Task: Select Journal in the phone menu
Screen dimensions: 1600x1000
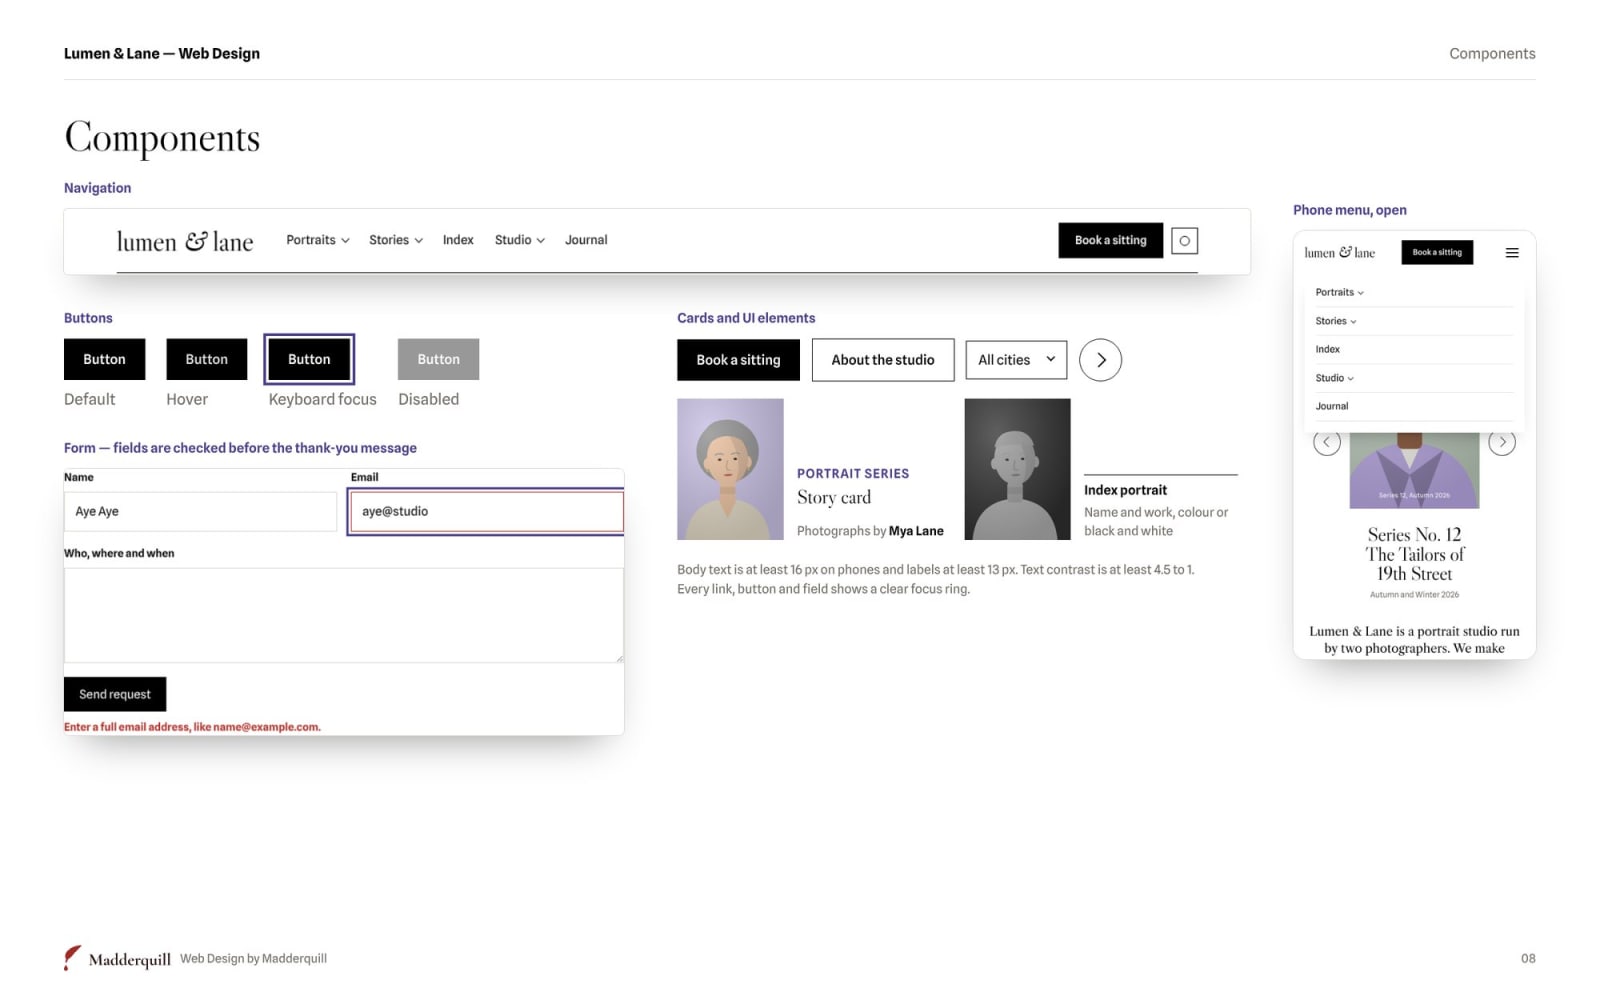Action: point(1332,406)
